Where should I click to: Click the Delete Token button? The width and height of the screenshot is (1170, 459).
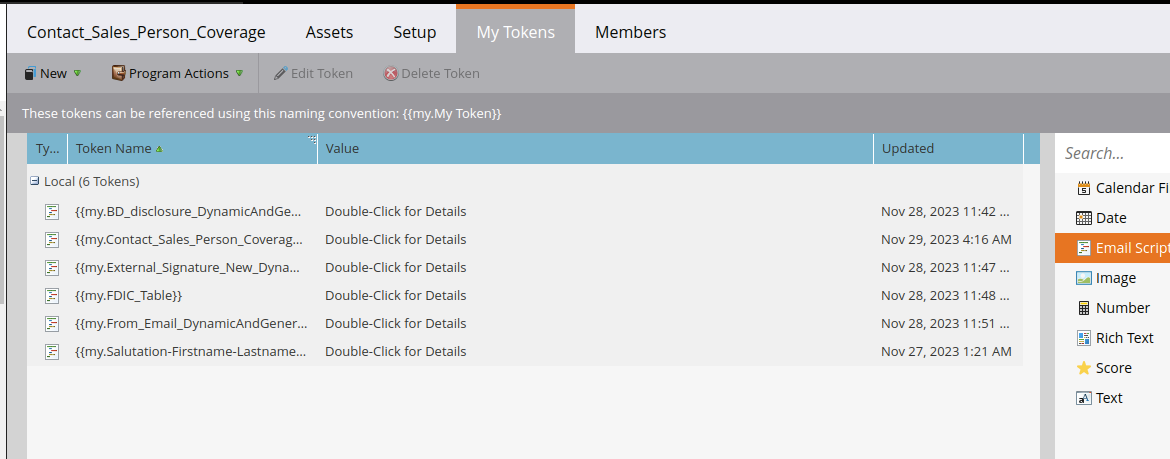(x=431, y=73)
